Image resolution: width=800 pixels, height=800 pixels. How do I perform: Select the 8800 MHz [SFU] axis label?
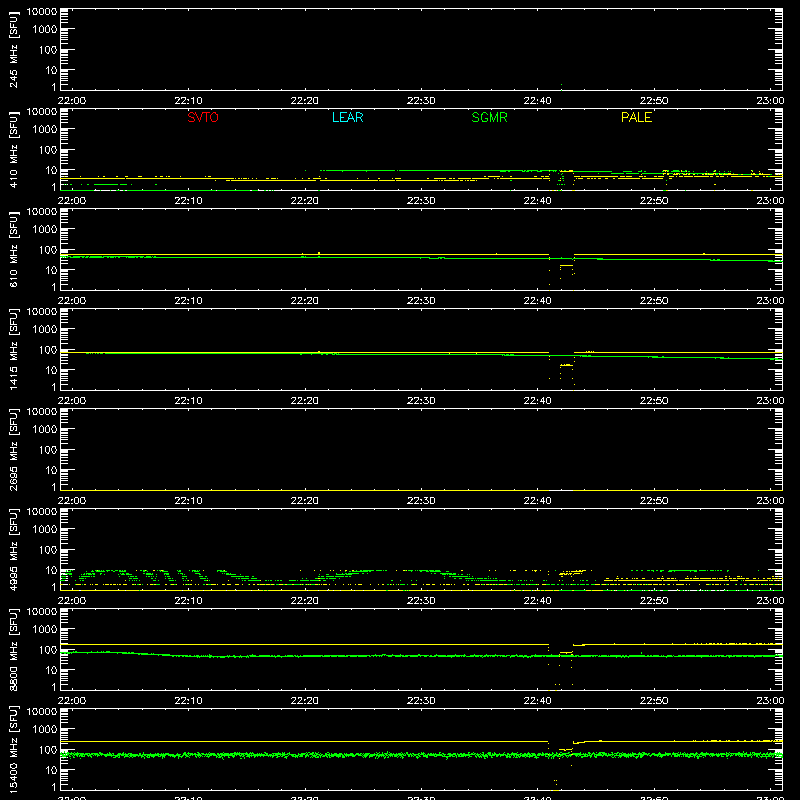coord(13,649)
